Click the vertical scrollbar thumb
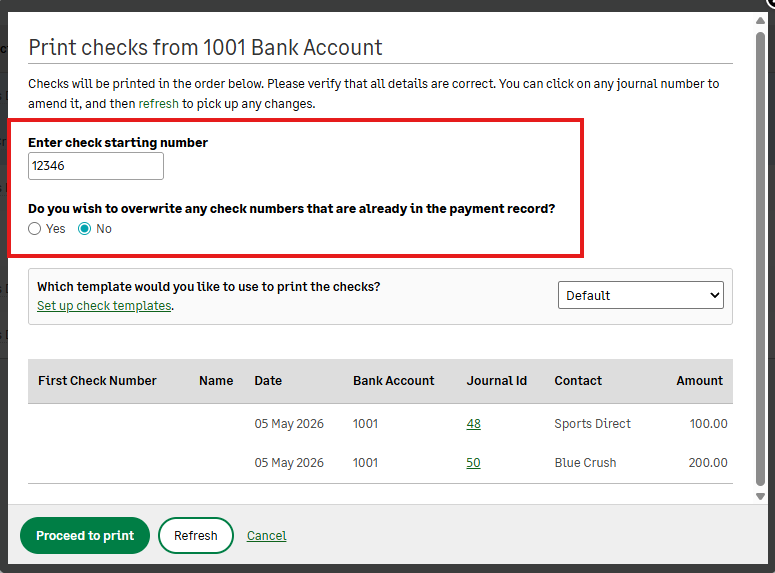 point(760,259)
